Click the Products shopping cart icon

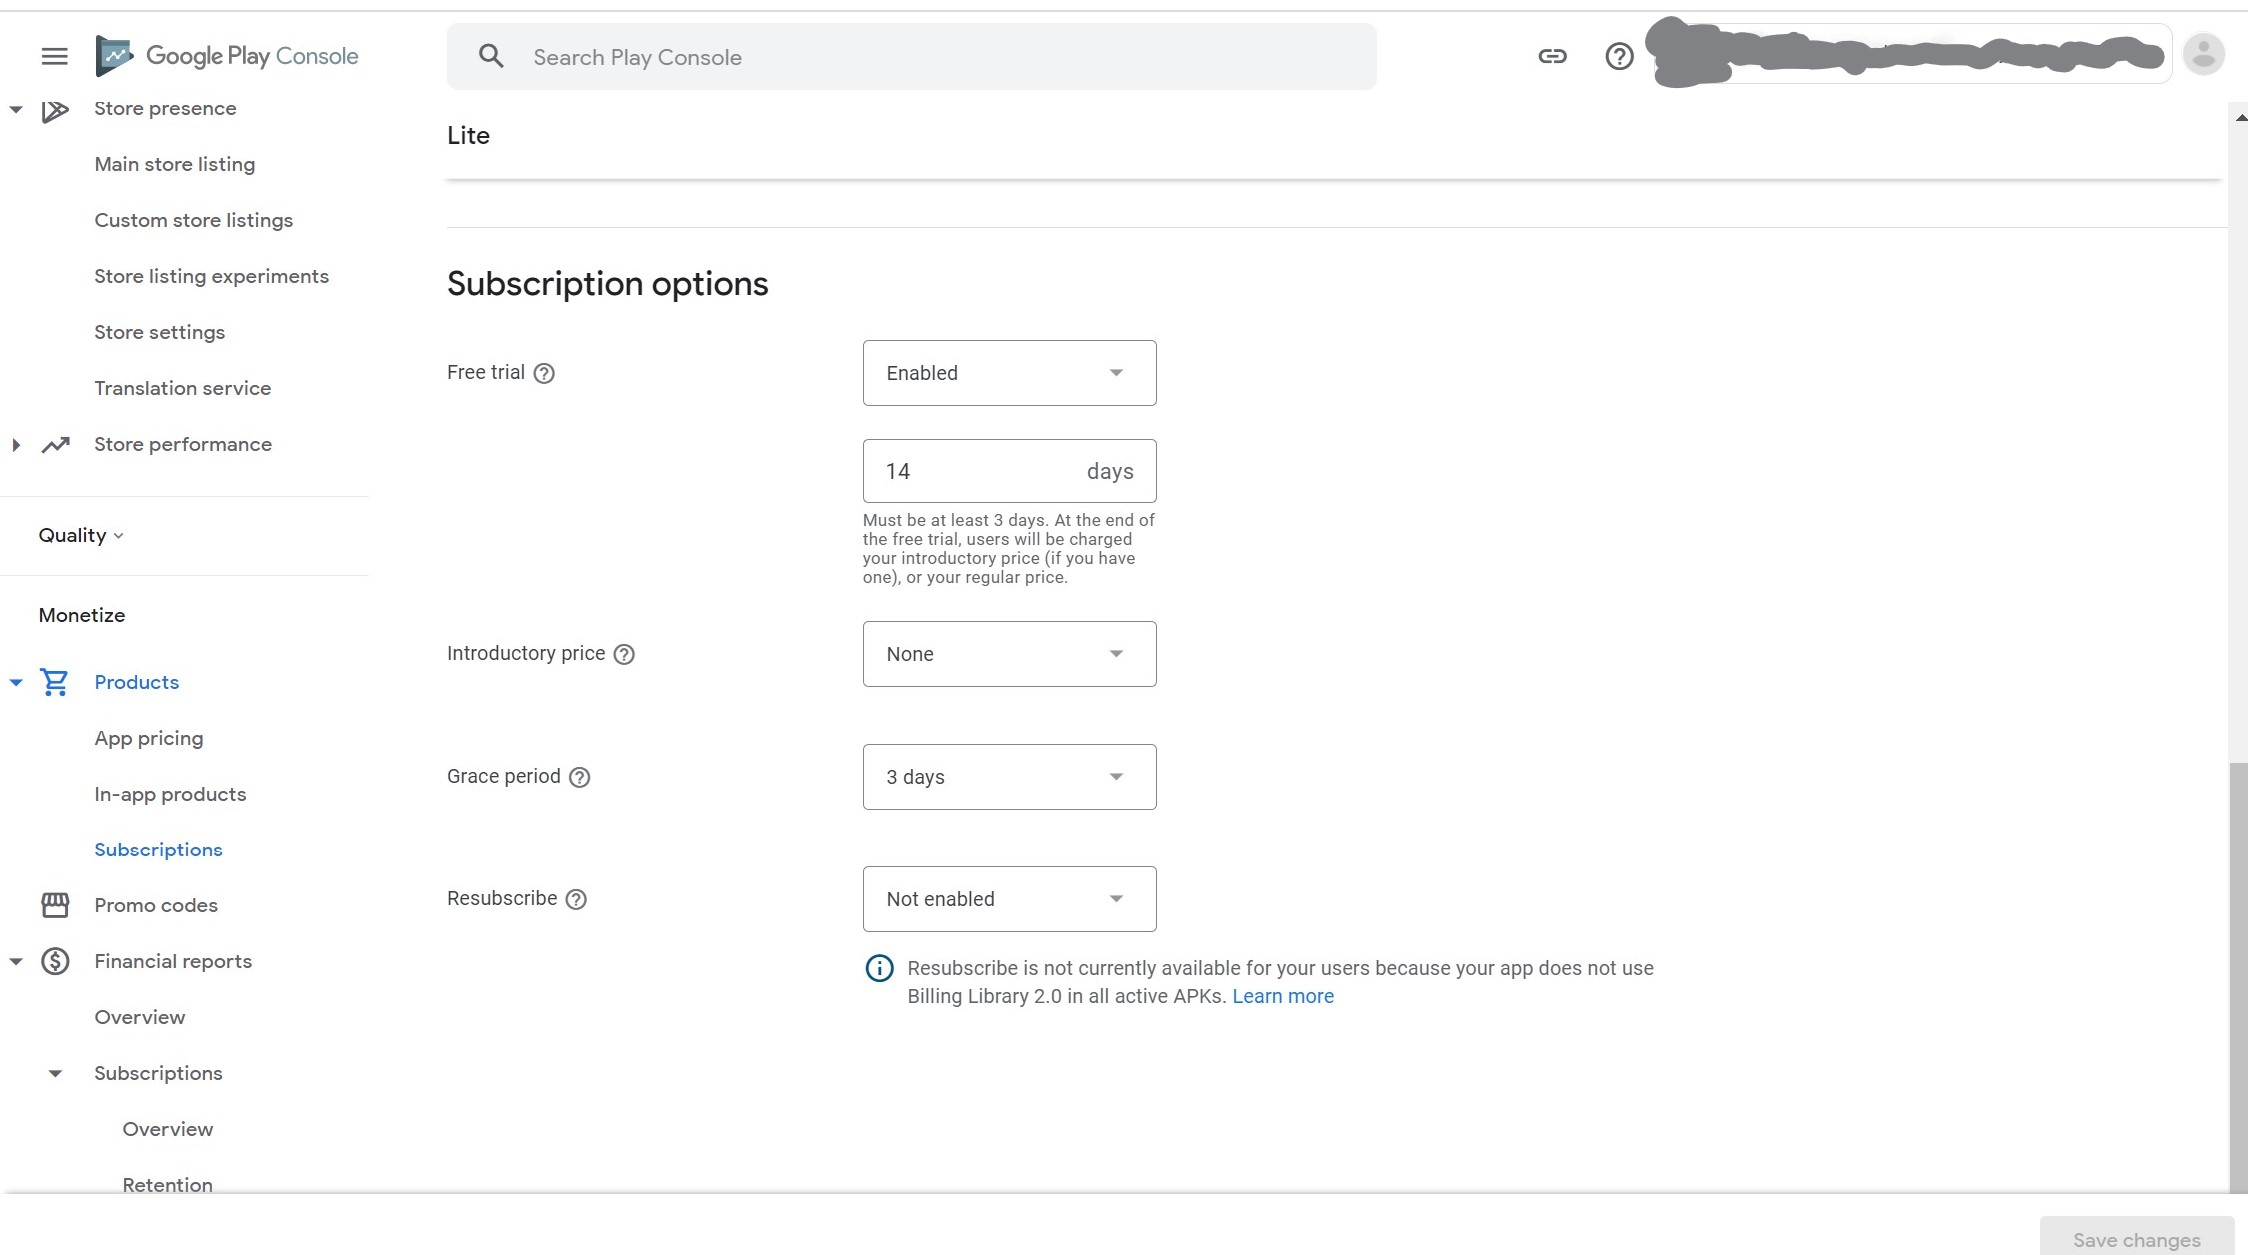click(x=55, y=681)
